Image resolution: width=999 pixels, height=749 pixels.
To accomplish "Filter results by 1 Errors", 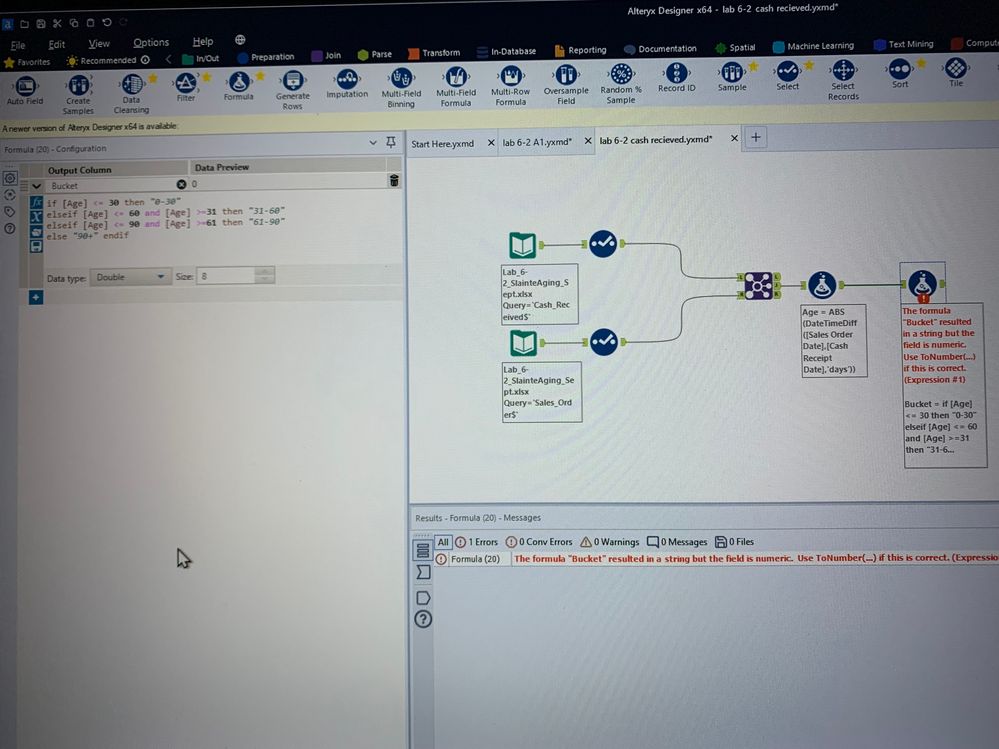I will 477,542.
